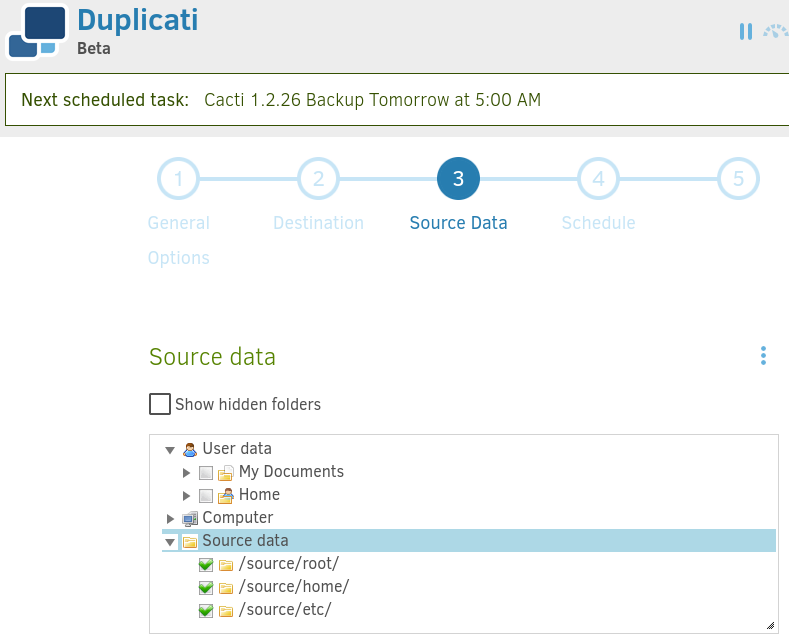The image size is (789, 644).
Task: Open the Duplicati title link
Action: coord(138,21)
